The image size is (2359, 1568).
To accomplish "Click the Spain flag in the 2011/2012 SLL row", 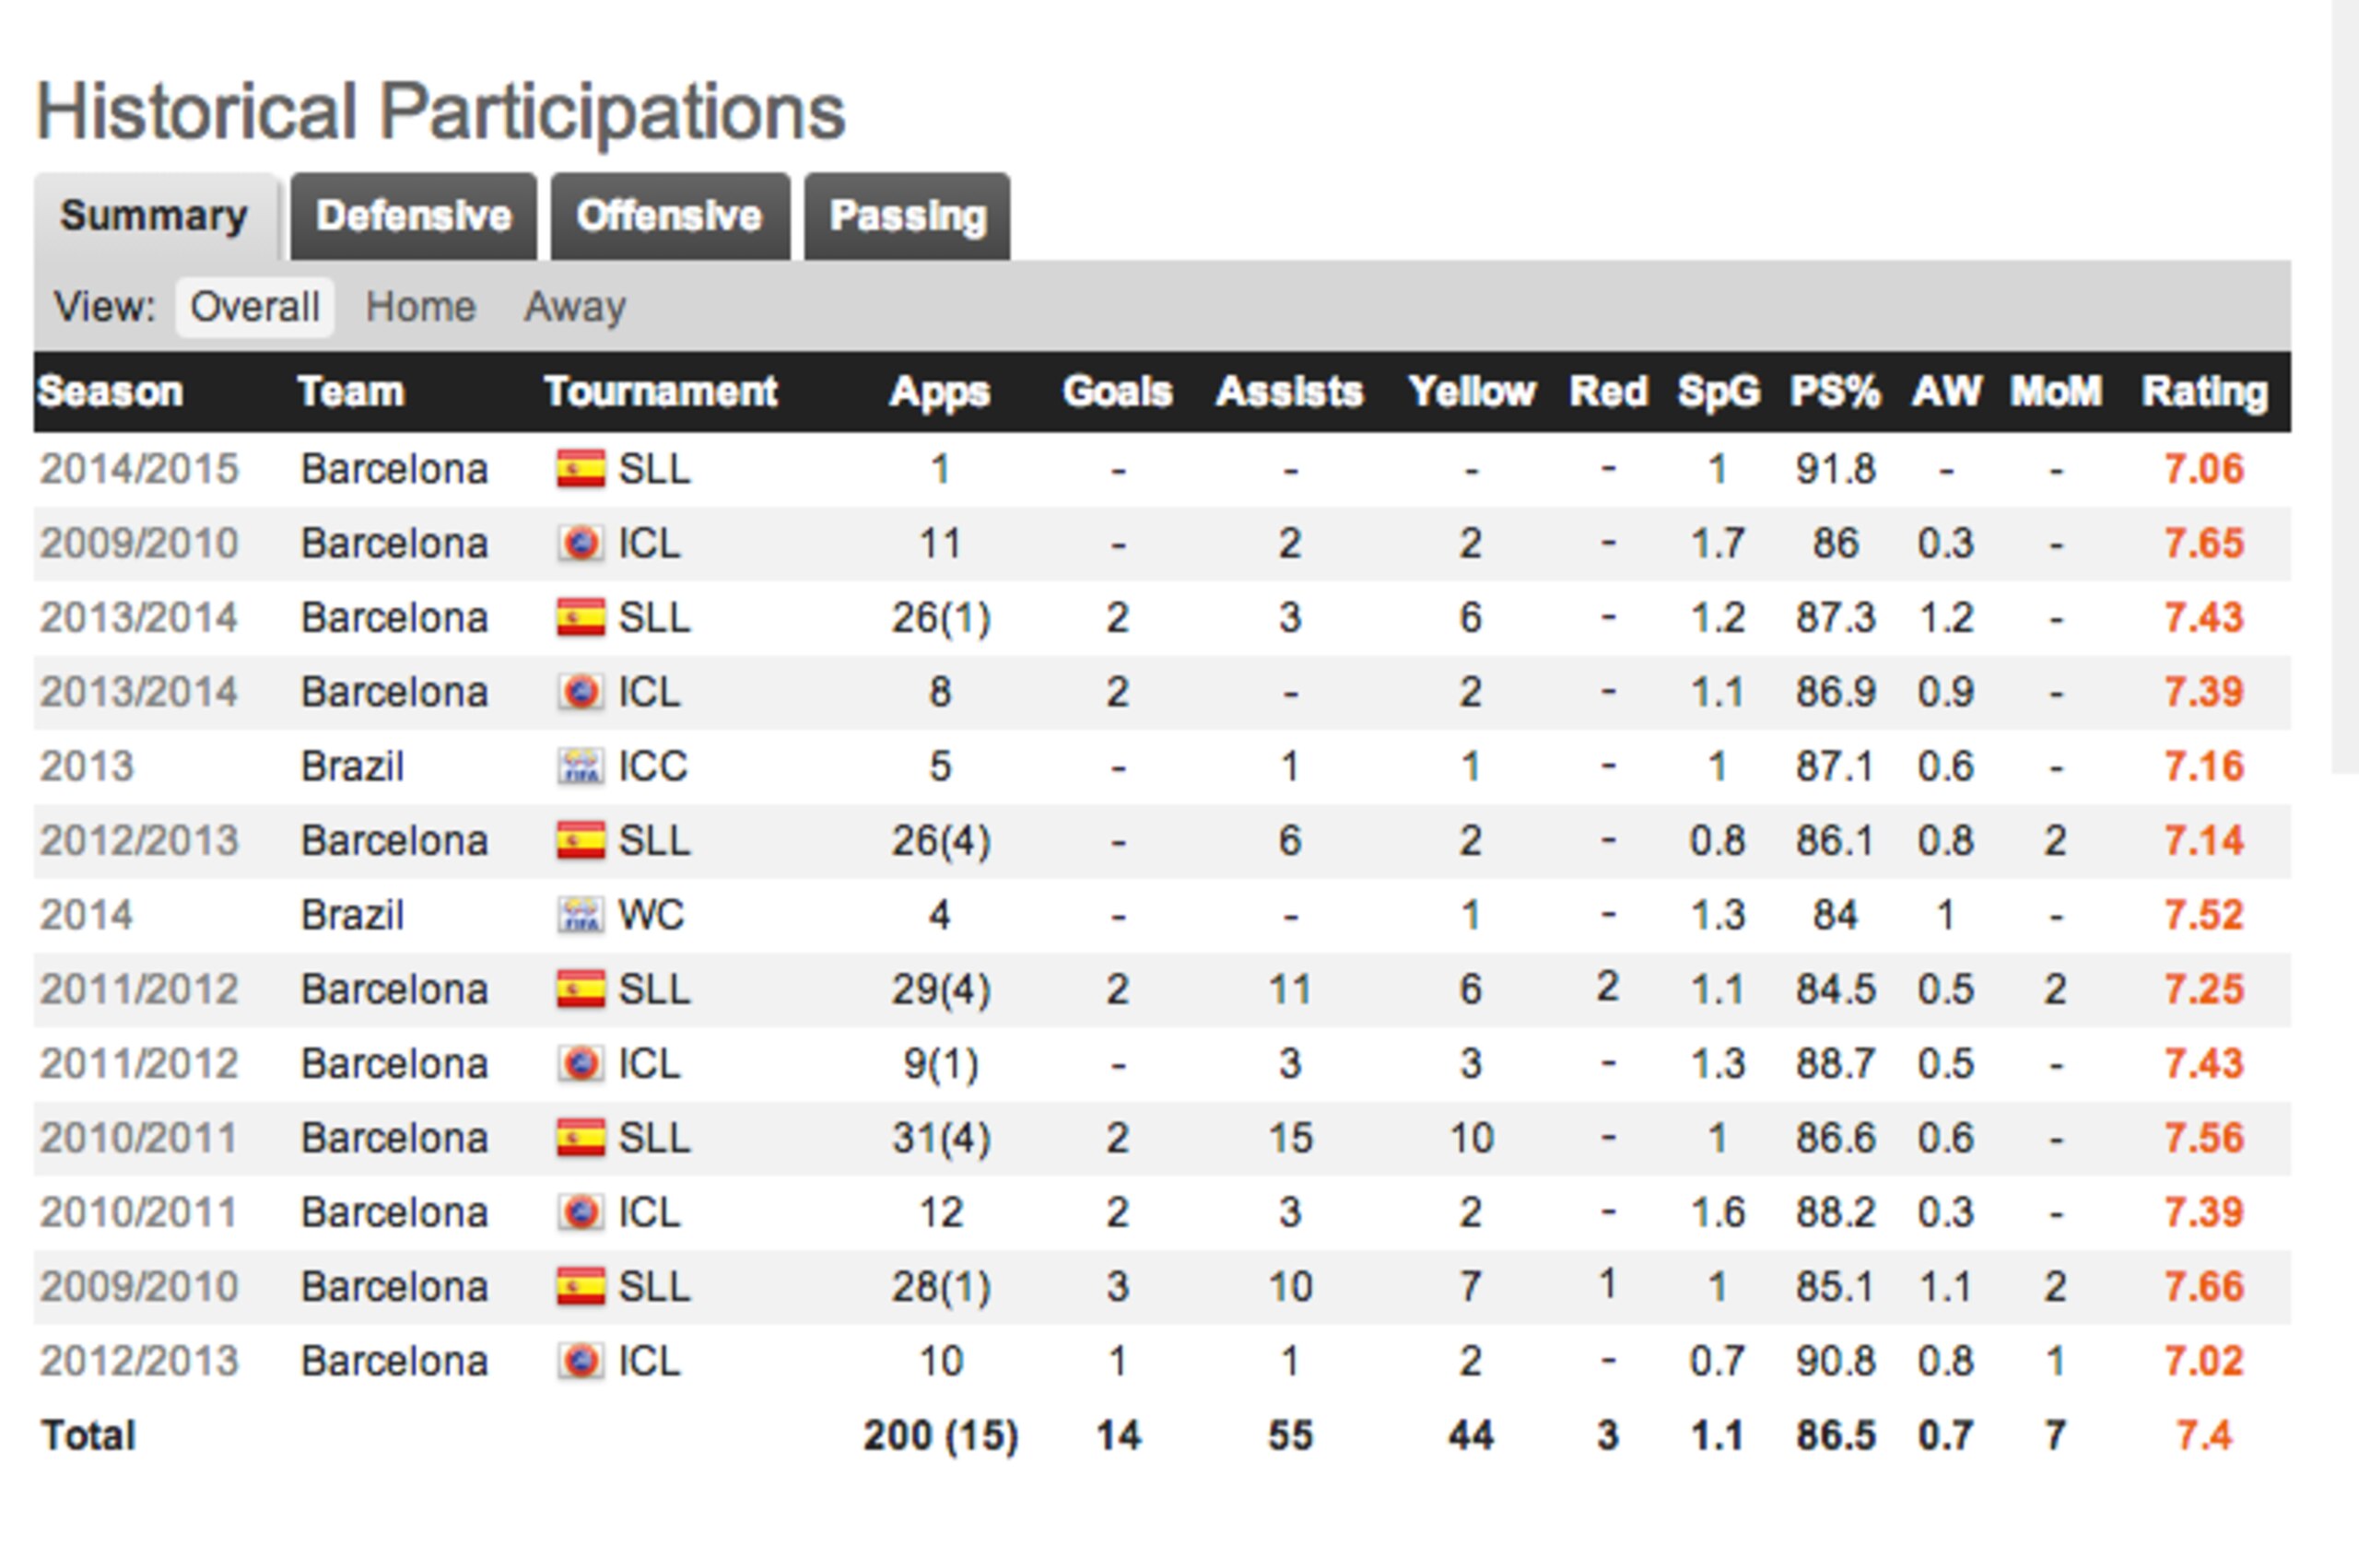I will (580, 989).
